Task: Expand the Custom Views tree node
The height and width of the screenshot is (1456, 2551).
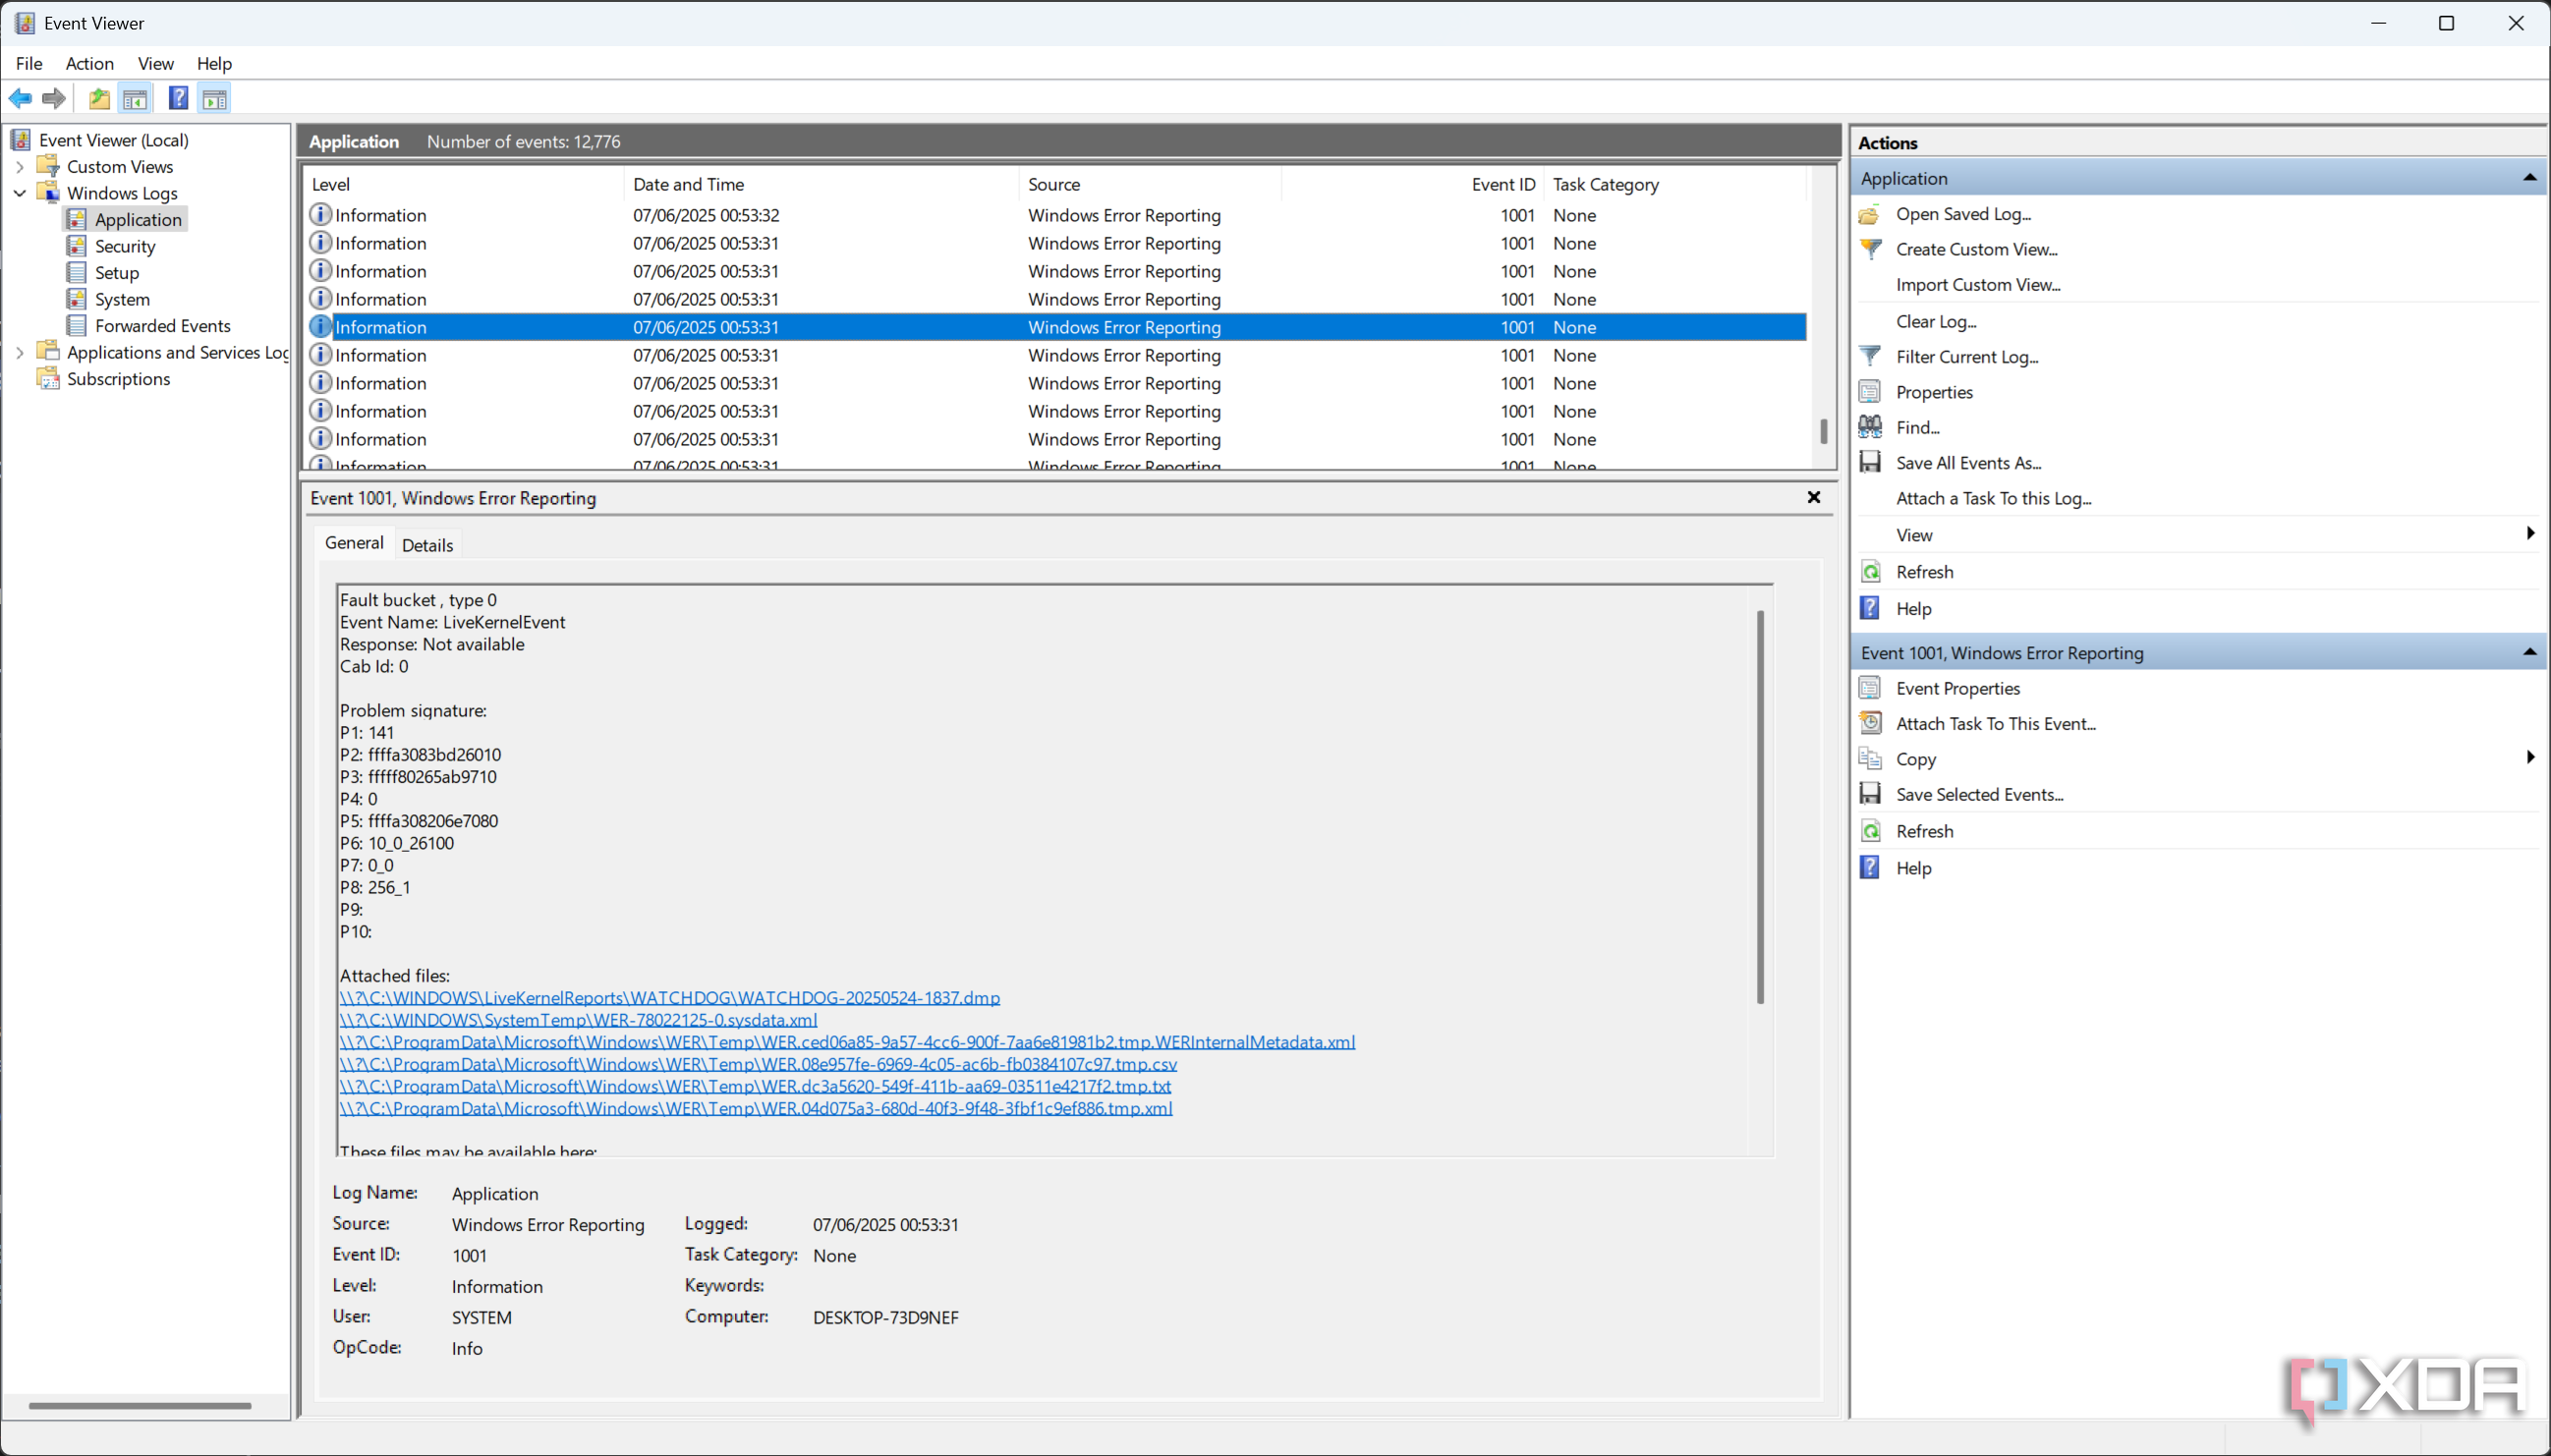Action: click(19, 166)
